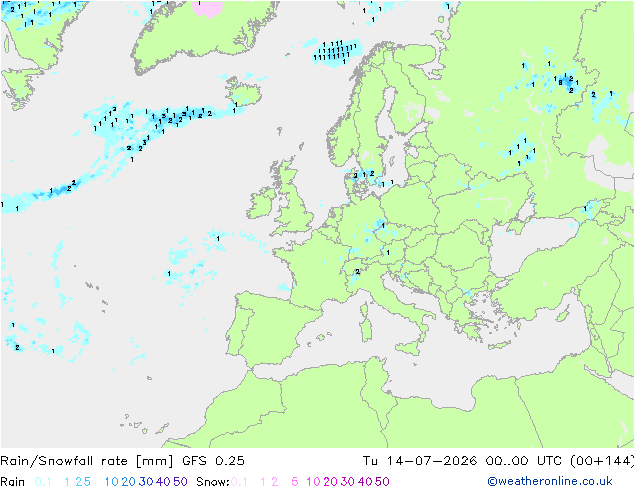Select the blue rain legend value 10
This screenshot has height=490, width=634.
pos(112,482)
